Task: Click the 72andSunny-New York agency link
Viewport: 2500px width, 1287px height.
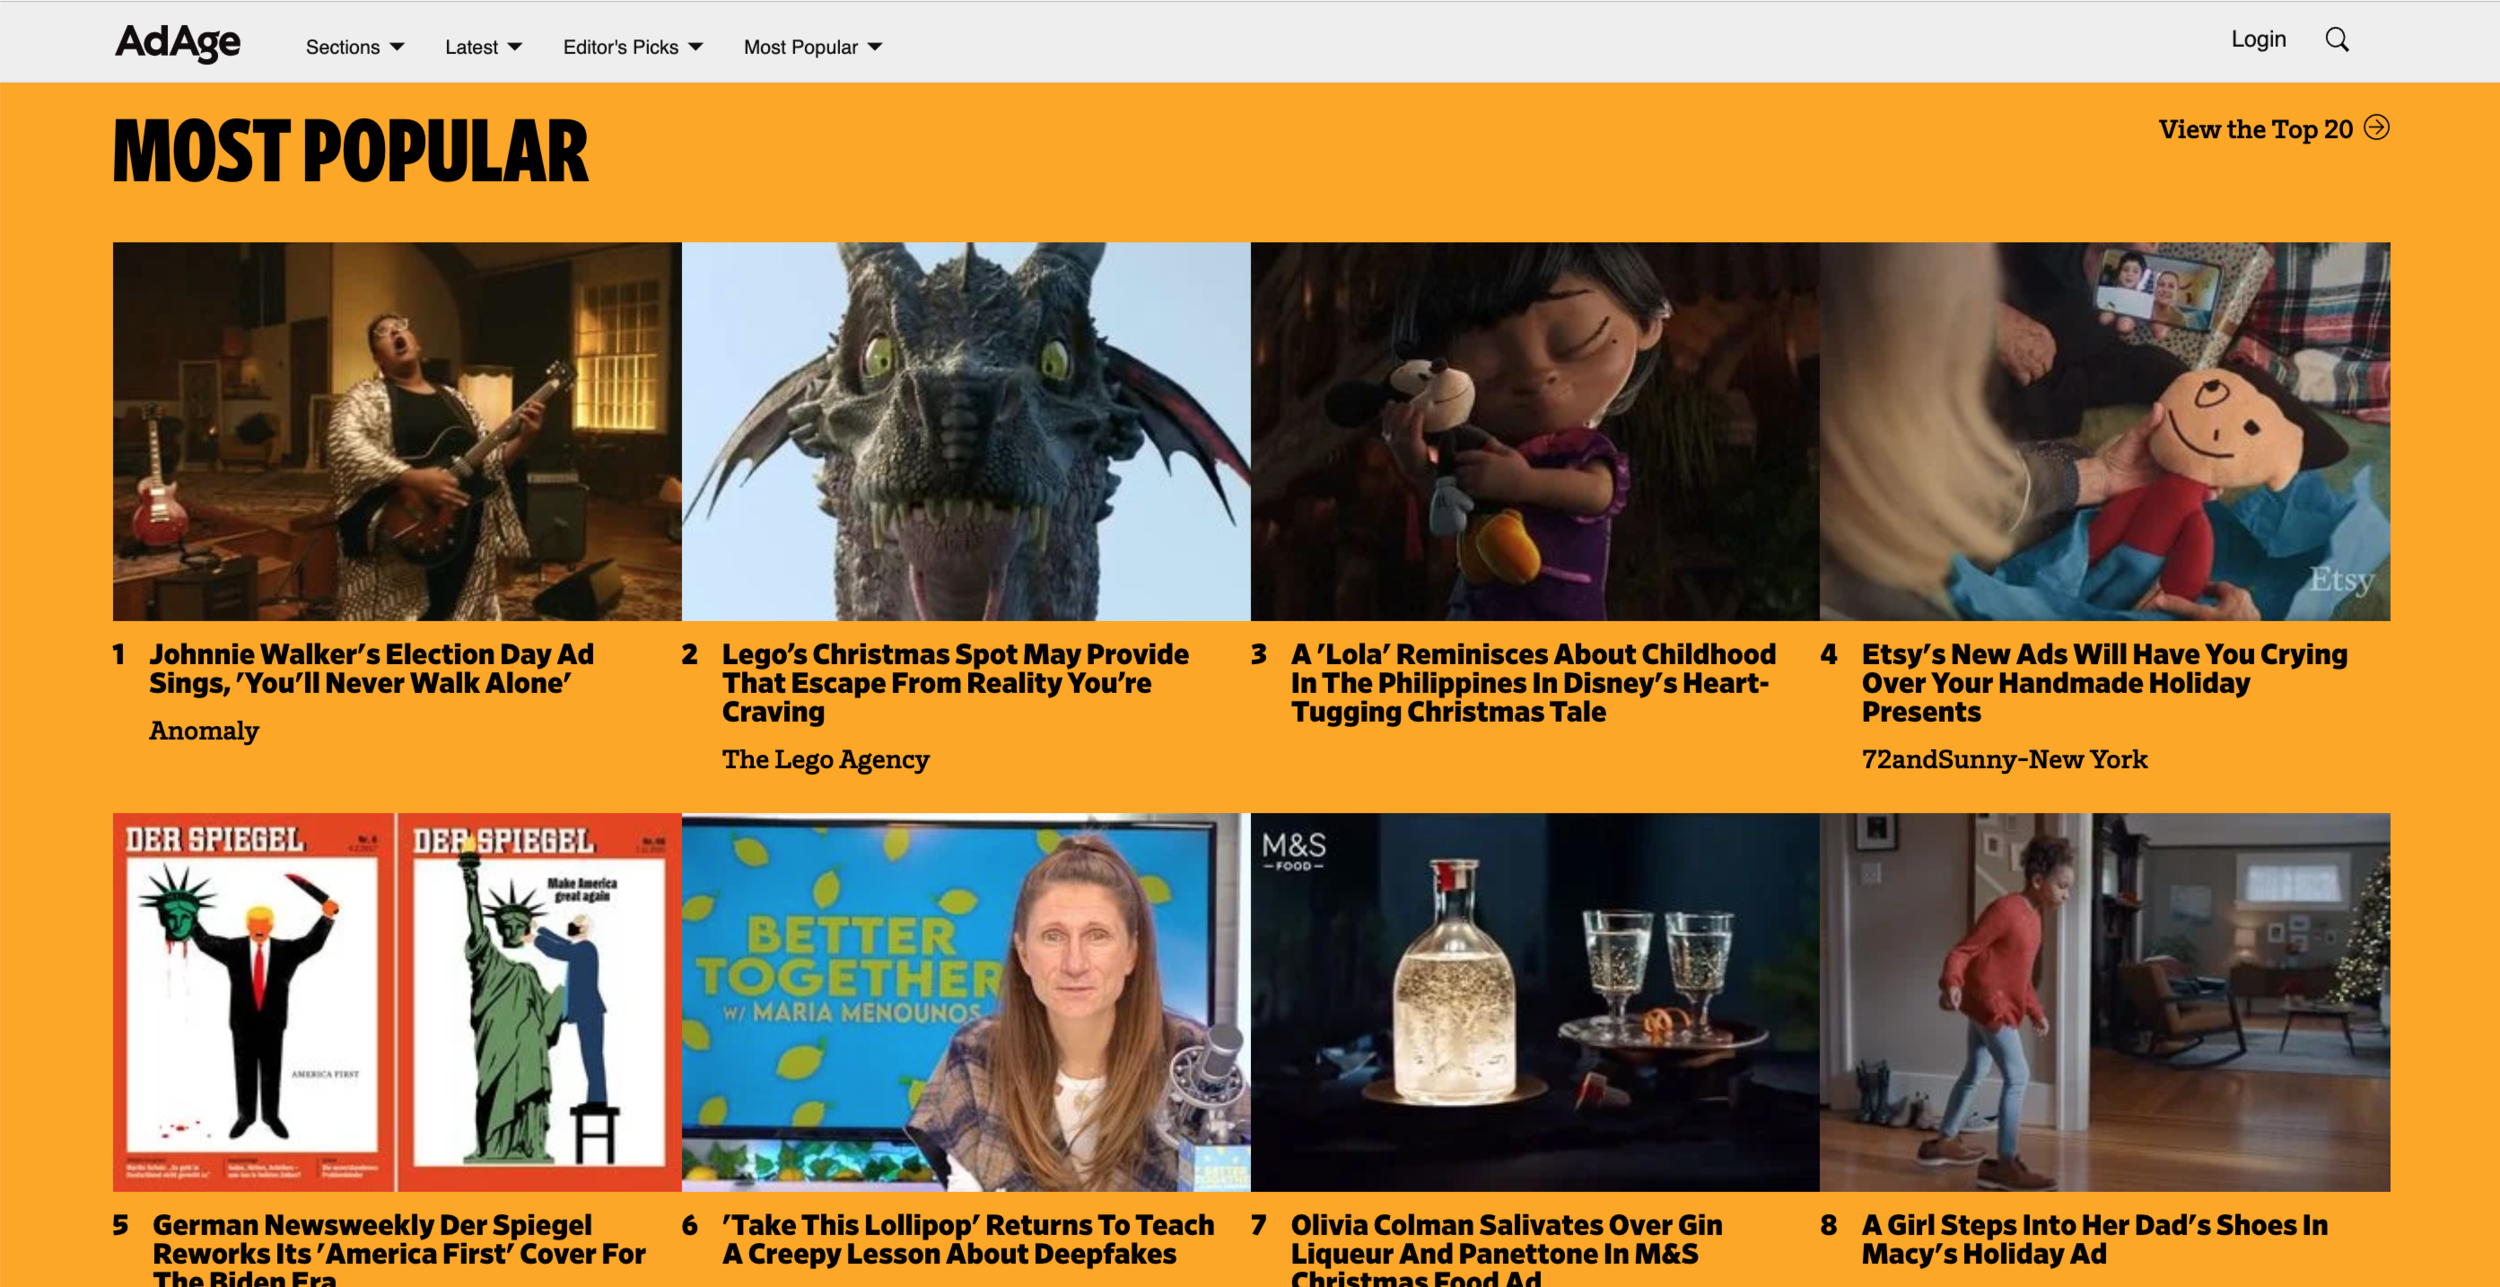Action: pos(2004,760)
